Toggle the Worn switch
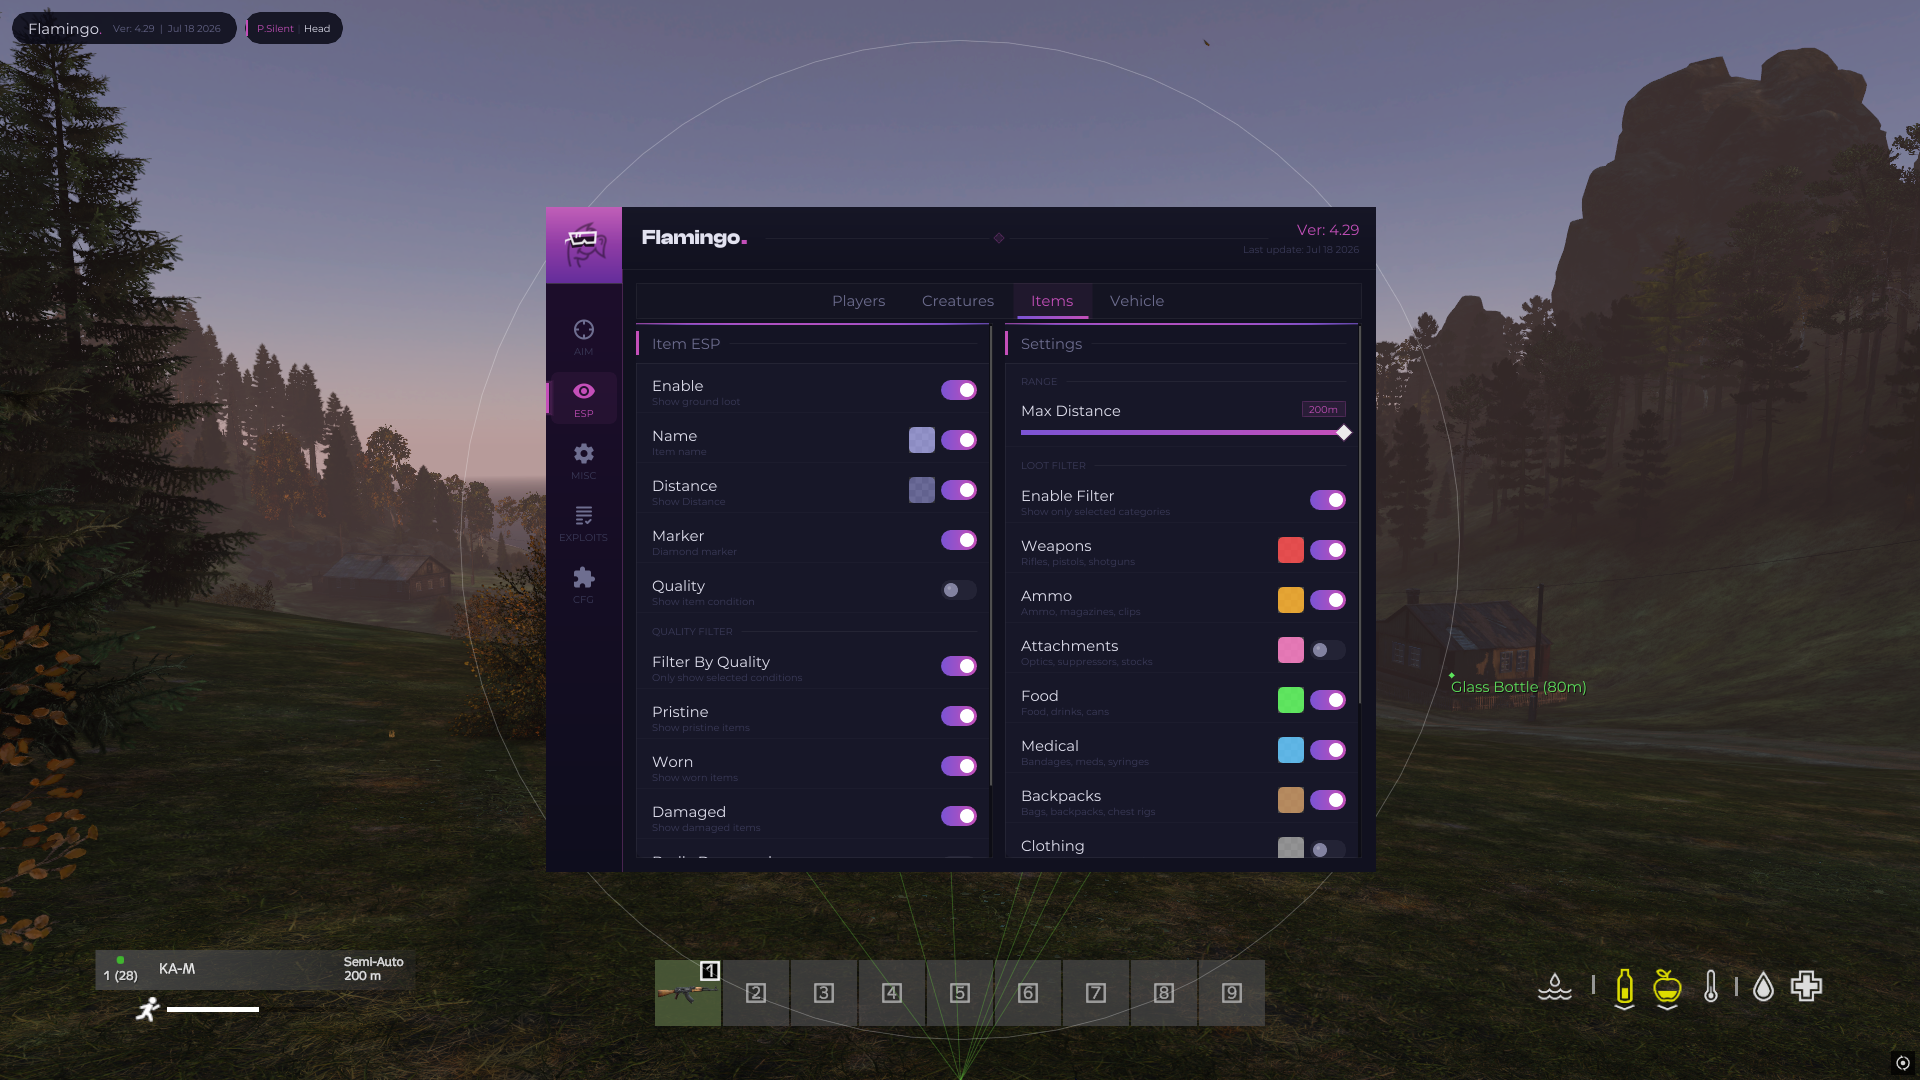Image resolution: width=1920 pixels, height=1080 pixels. [959, 766]
